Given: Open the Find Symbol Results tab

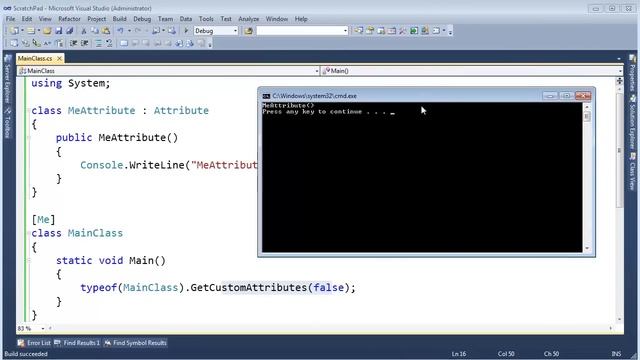Looking at the screenshot, I should click(136, 343).
